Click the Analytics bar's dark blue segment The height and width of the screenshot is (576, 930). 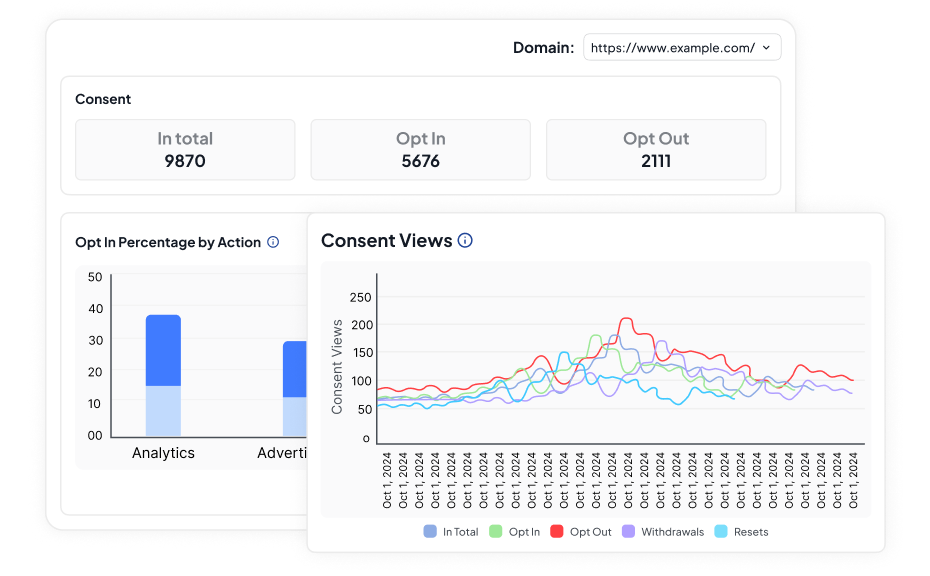pyautogui.click(x=163, y=351)
